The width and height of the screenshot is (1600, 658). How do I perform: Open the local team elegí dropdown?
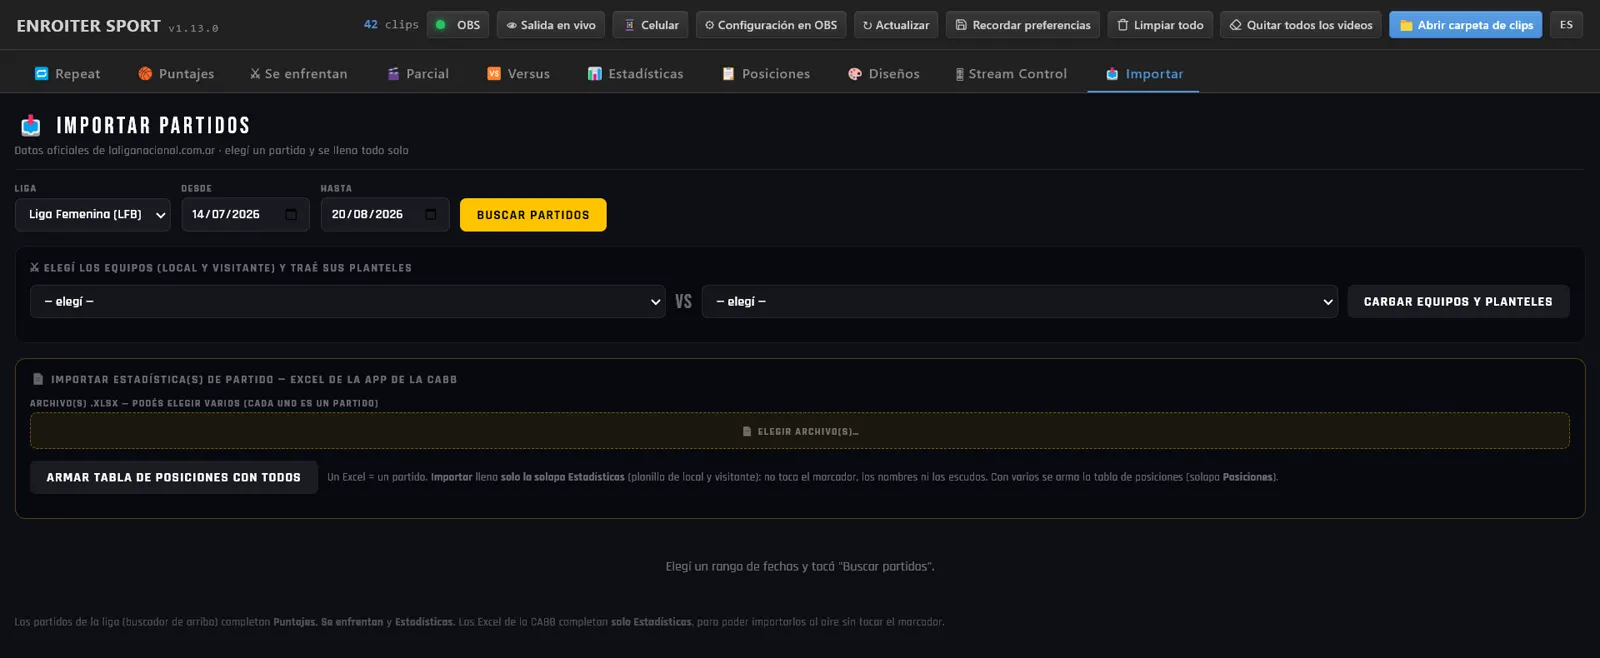pos(348,301)
